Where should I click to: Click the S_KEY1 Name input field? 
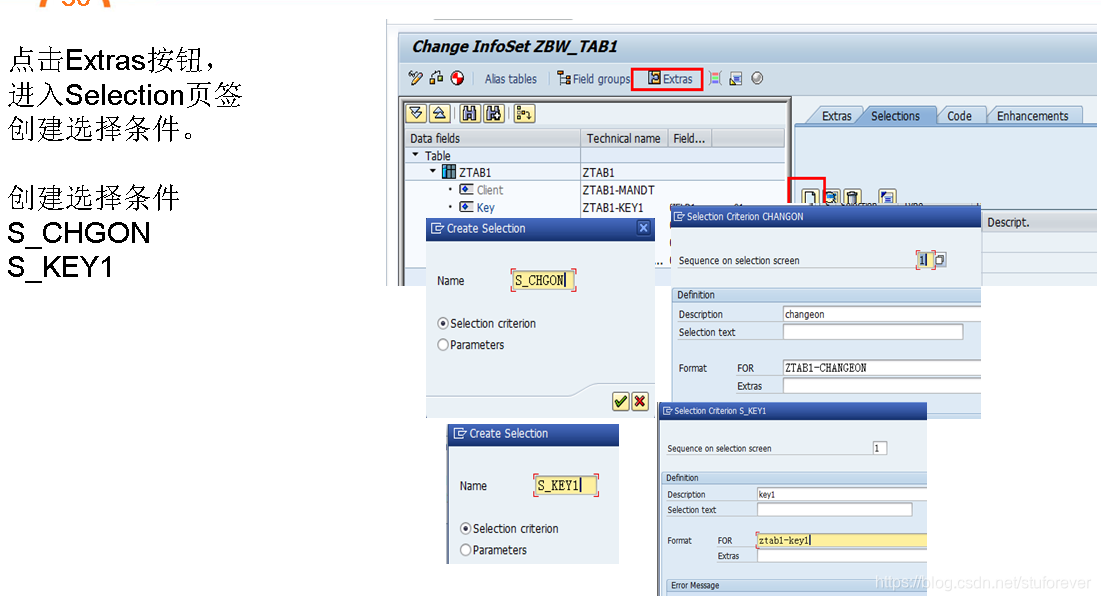(x=566, y=485)
